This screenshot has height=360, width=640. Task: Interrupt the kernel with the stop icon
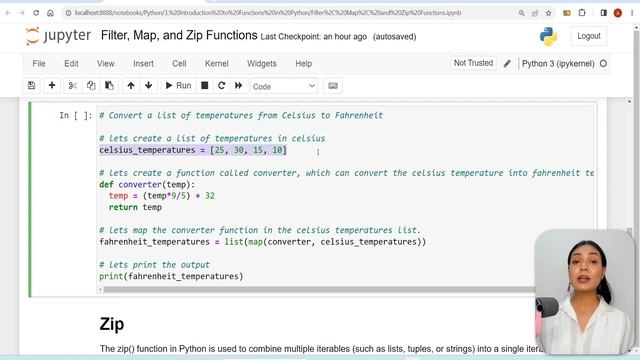[204, 86]
